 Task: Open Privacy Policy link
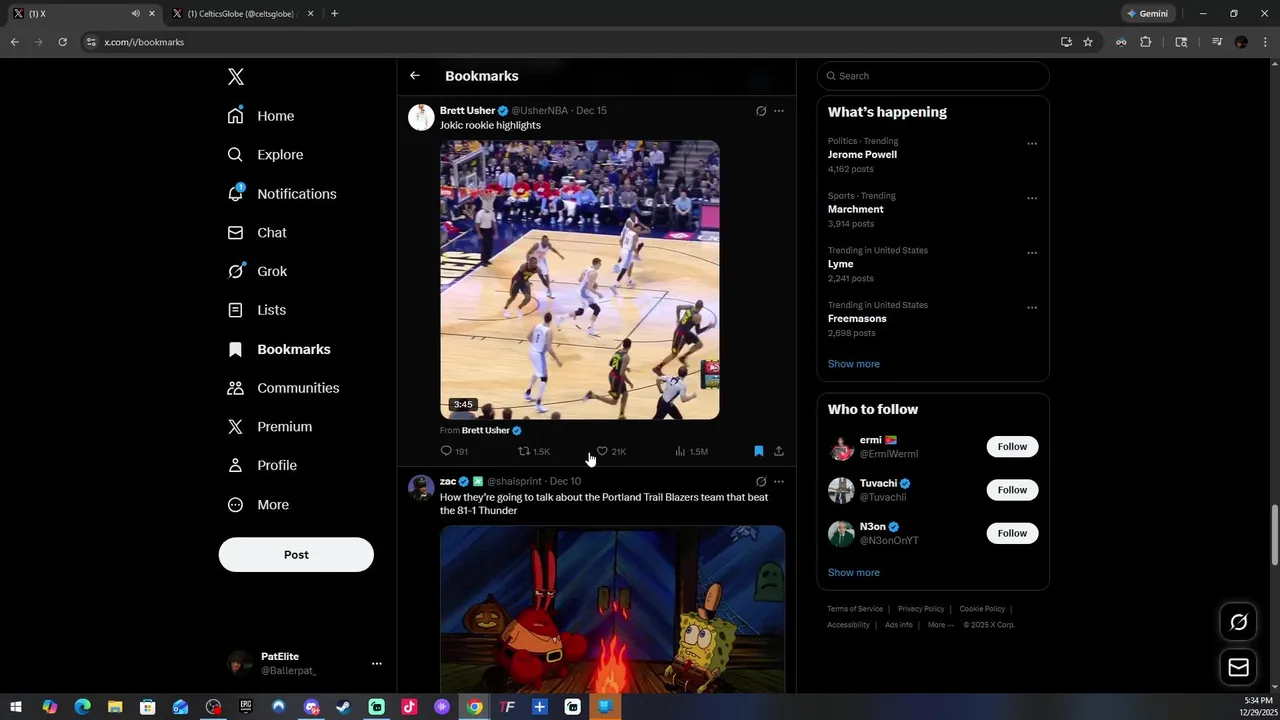(x=921, y=609)
